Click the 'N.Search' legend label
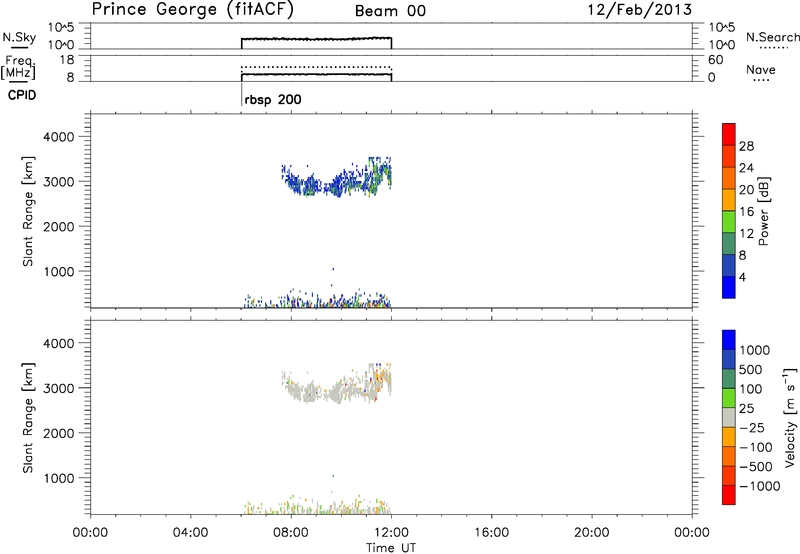This screenshot has width=800, height=554. [773, 37]
